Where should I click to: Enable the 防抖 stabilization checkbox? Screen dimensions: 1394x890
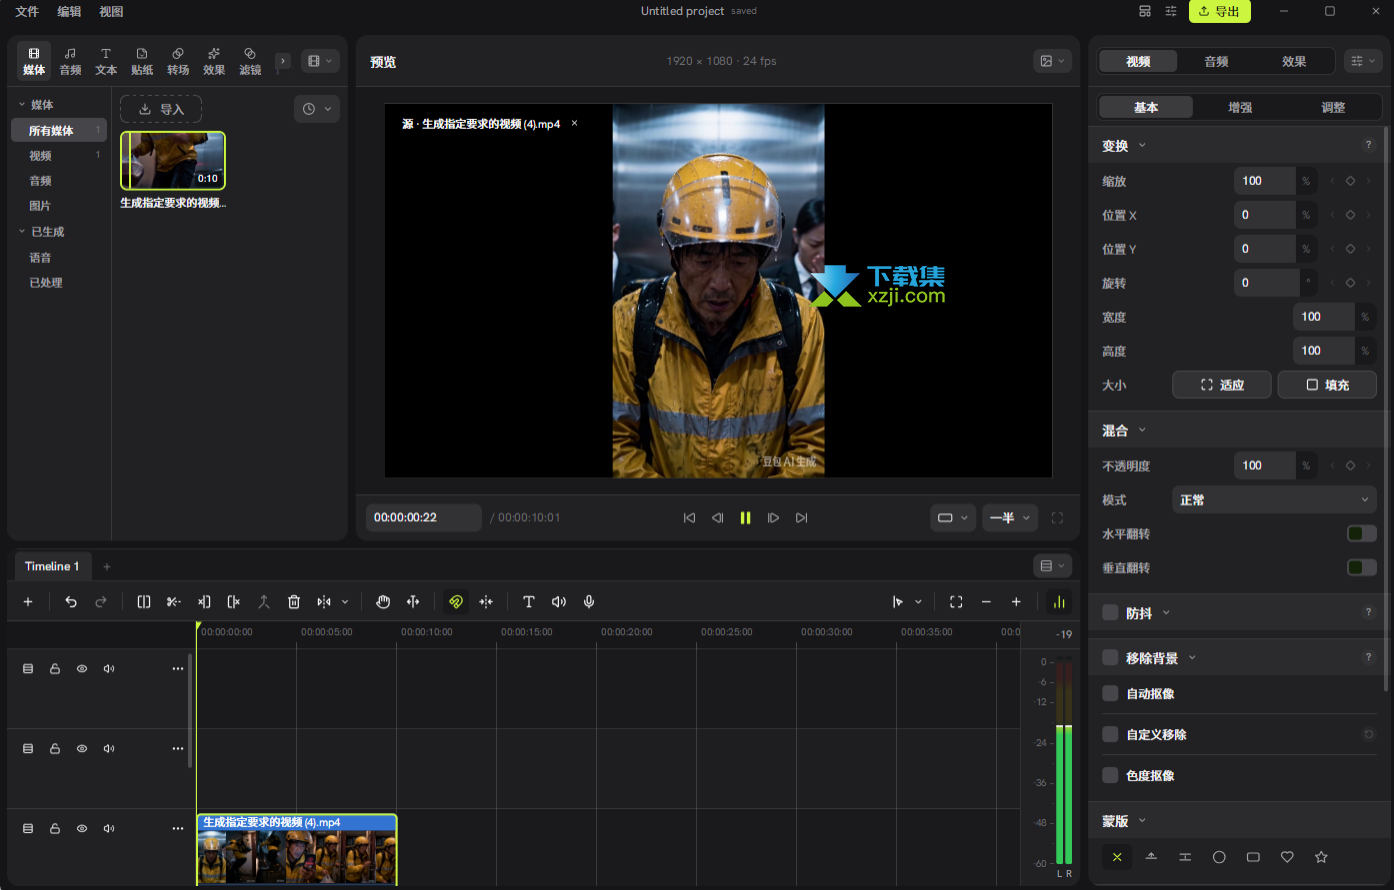(x=1110, y=613)
